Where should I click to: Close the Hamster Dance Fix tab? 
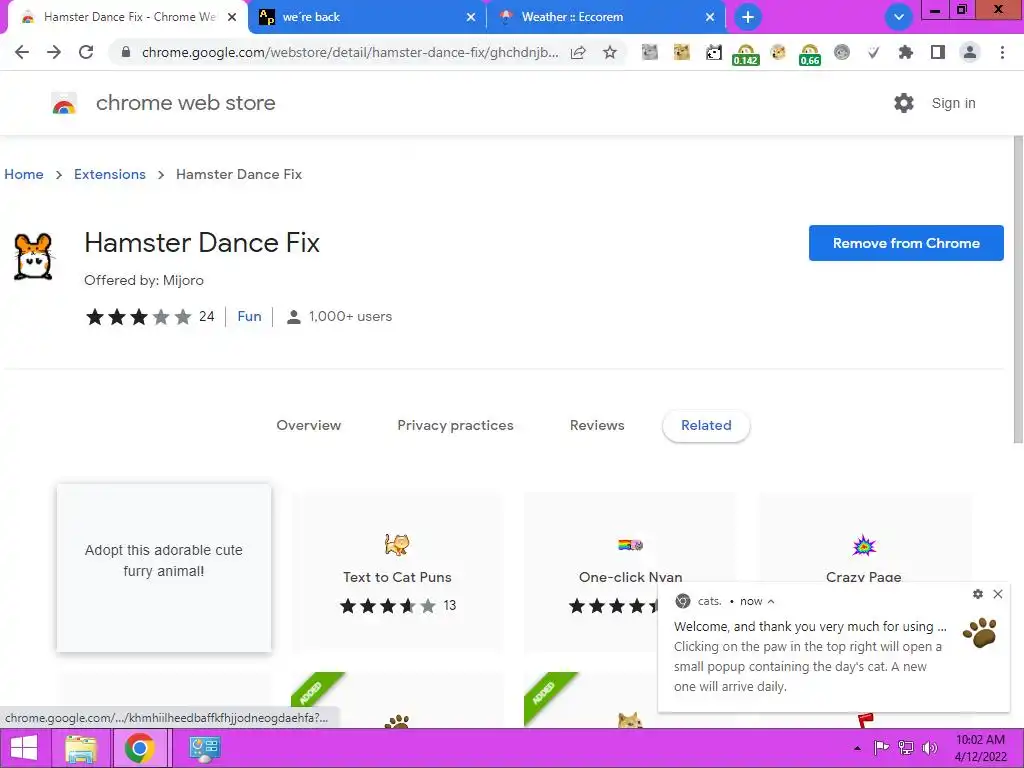[232, 17]
